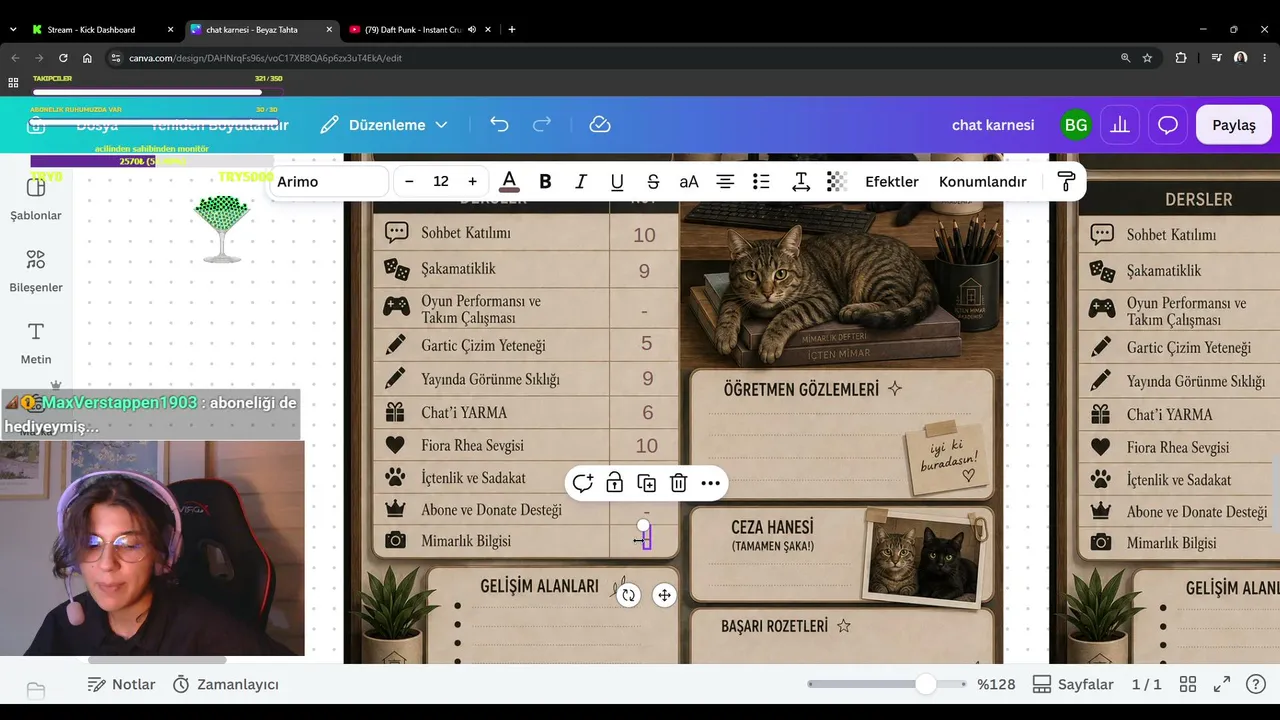Open the analytics bar chart icon

click(1120, 125)
